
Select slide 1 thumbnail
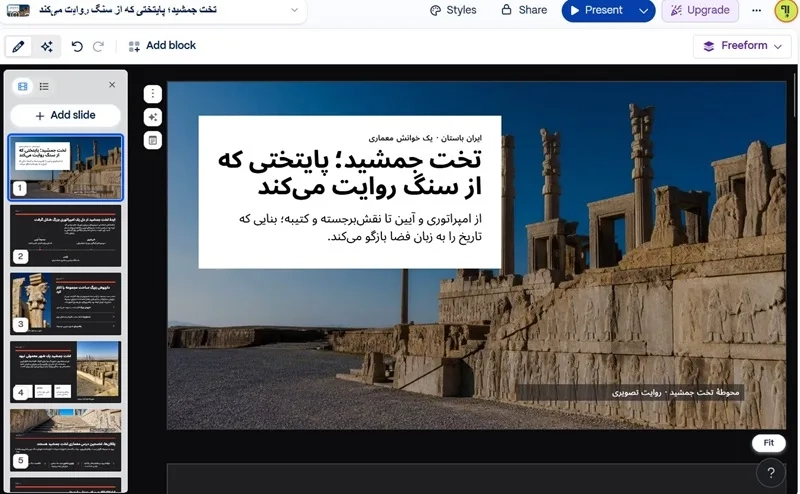click(66, 167)
